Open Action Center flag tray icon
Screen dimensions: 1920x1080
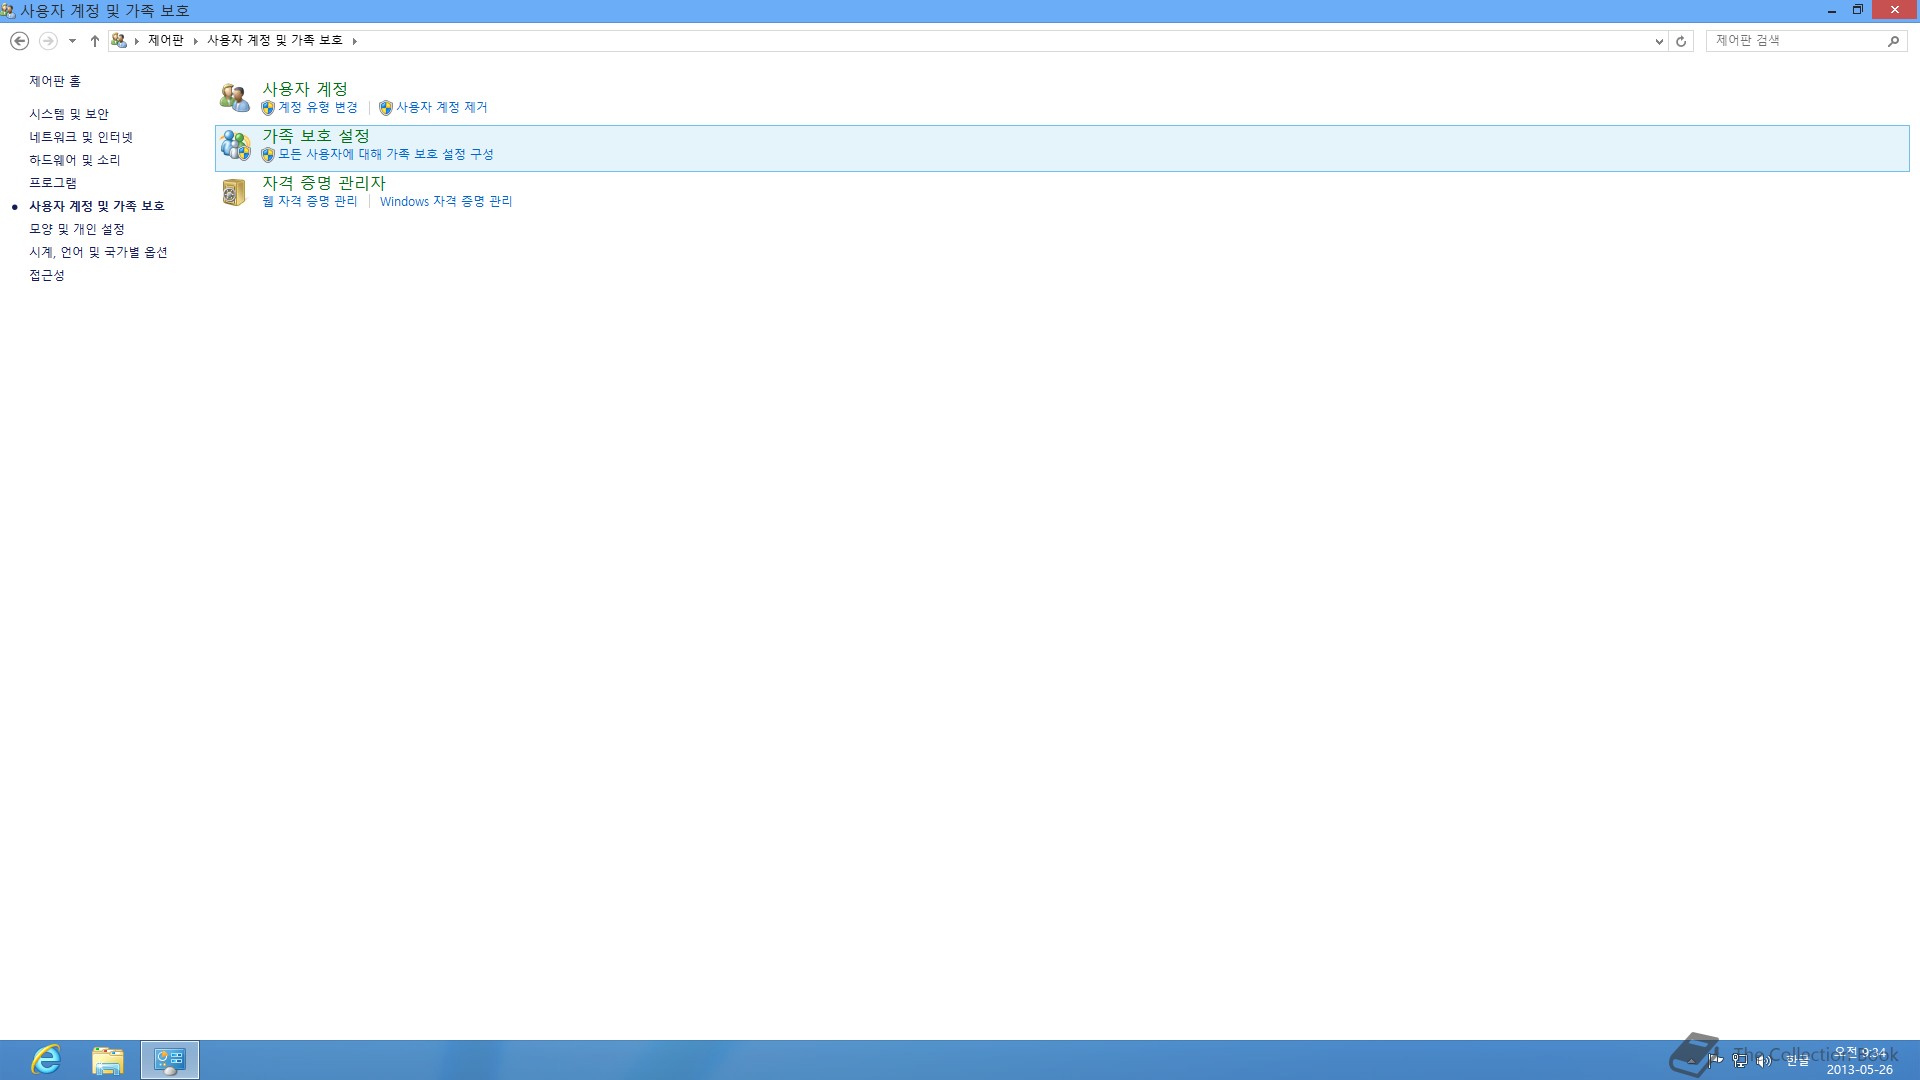(x=1716, y=1060)
